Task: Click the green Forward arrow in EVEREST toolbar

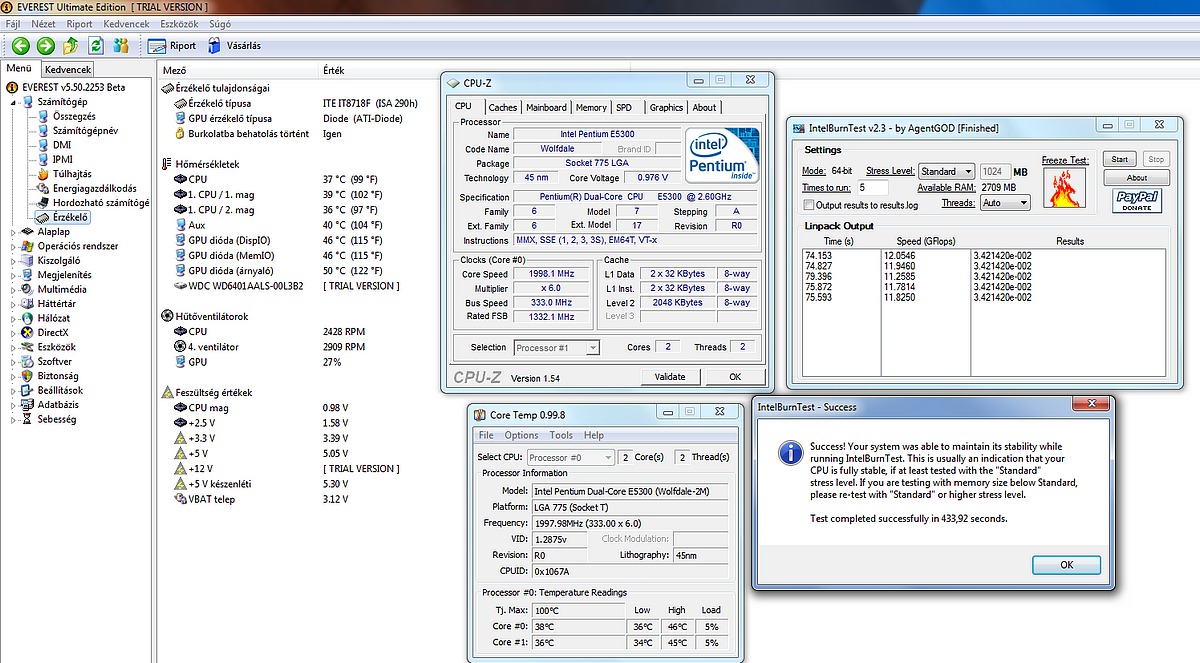Action: click(45, 45)
